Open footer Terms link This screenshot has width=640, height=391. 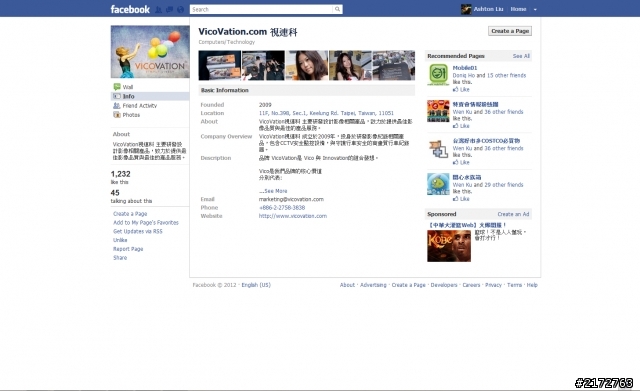tap(514, 285)
